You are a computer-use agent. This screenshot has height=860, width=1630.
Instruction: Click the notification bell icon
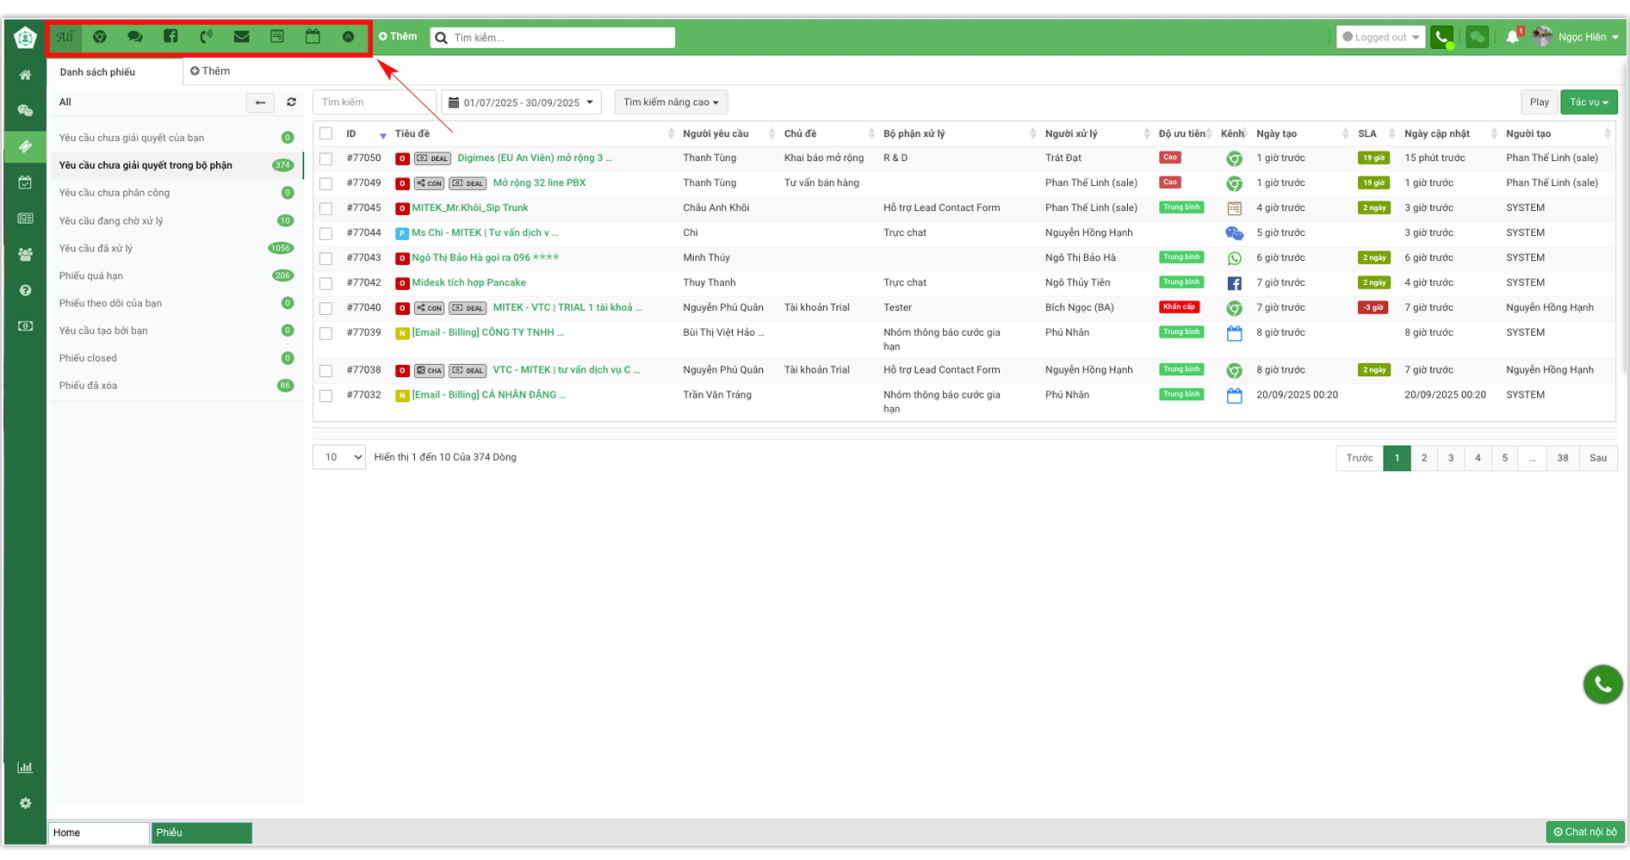(x=1511, y=37)
